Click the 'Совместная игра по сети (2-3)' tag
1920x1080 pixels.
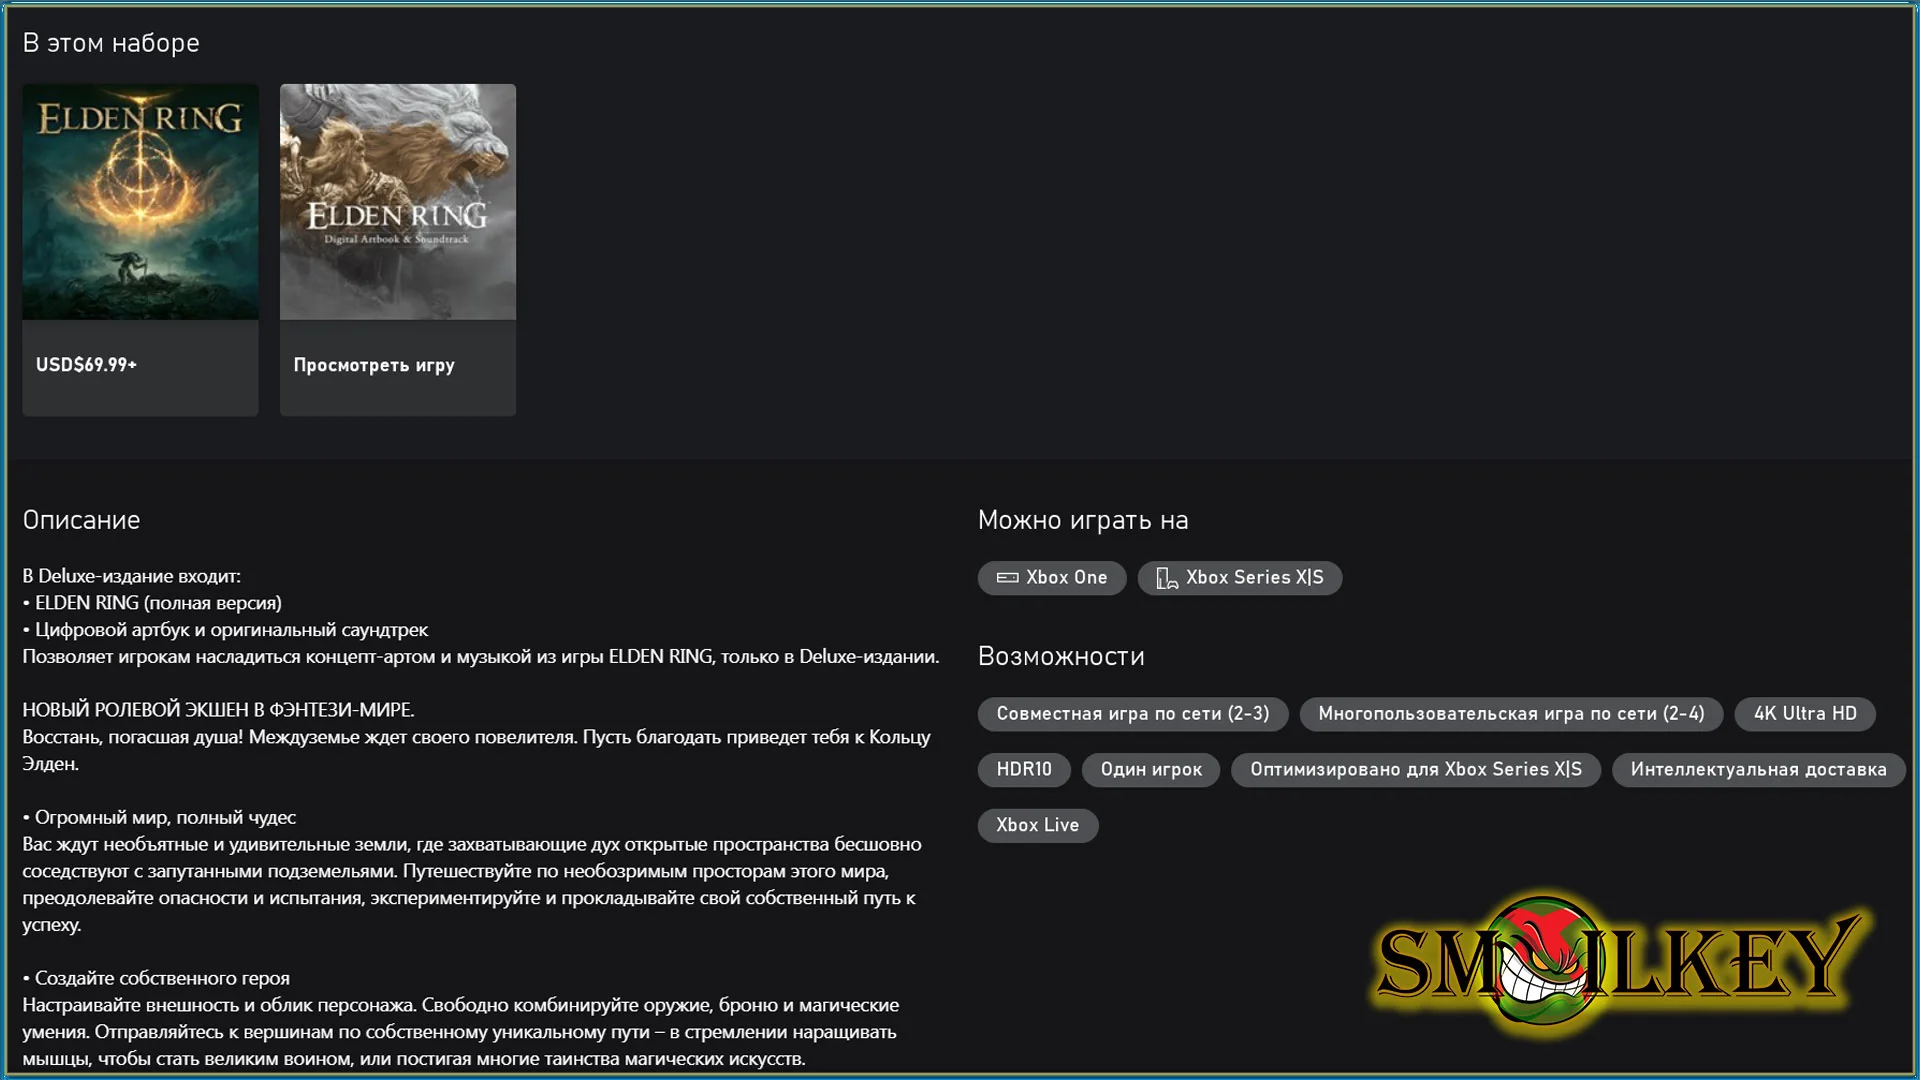point(1133,714)
